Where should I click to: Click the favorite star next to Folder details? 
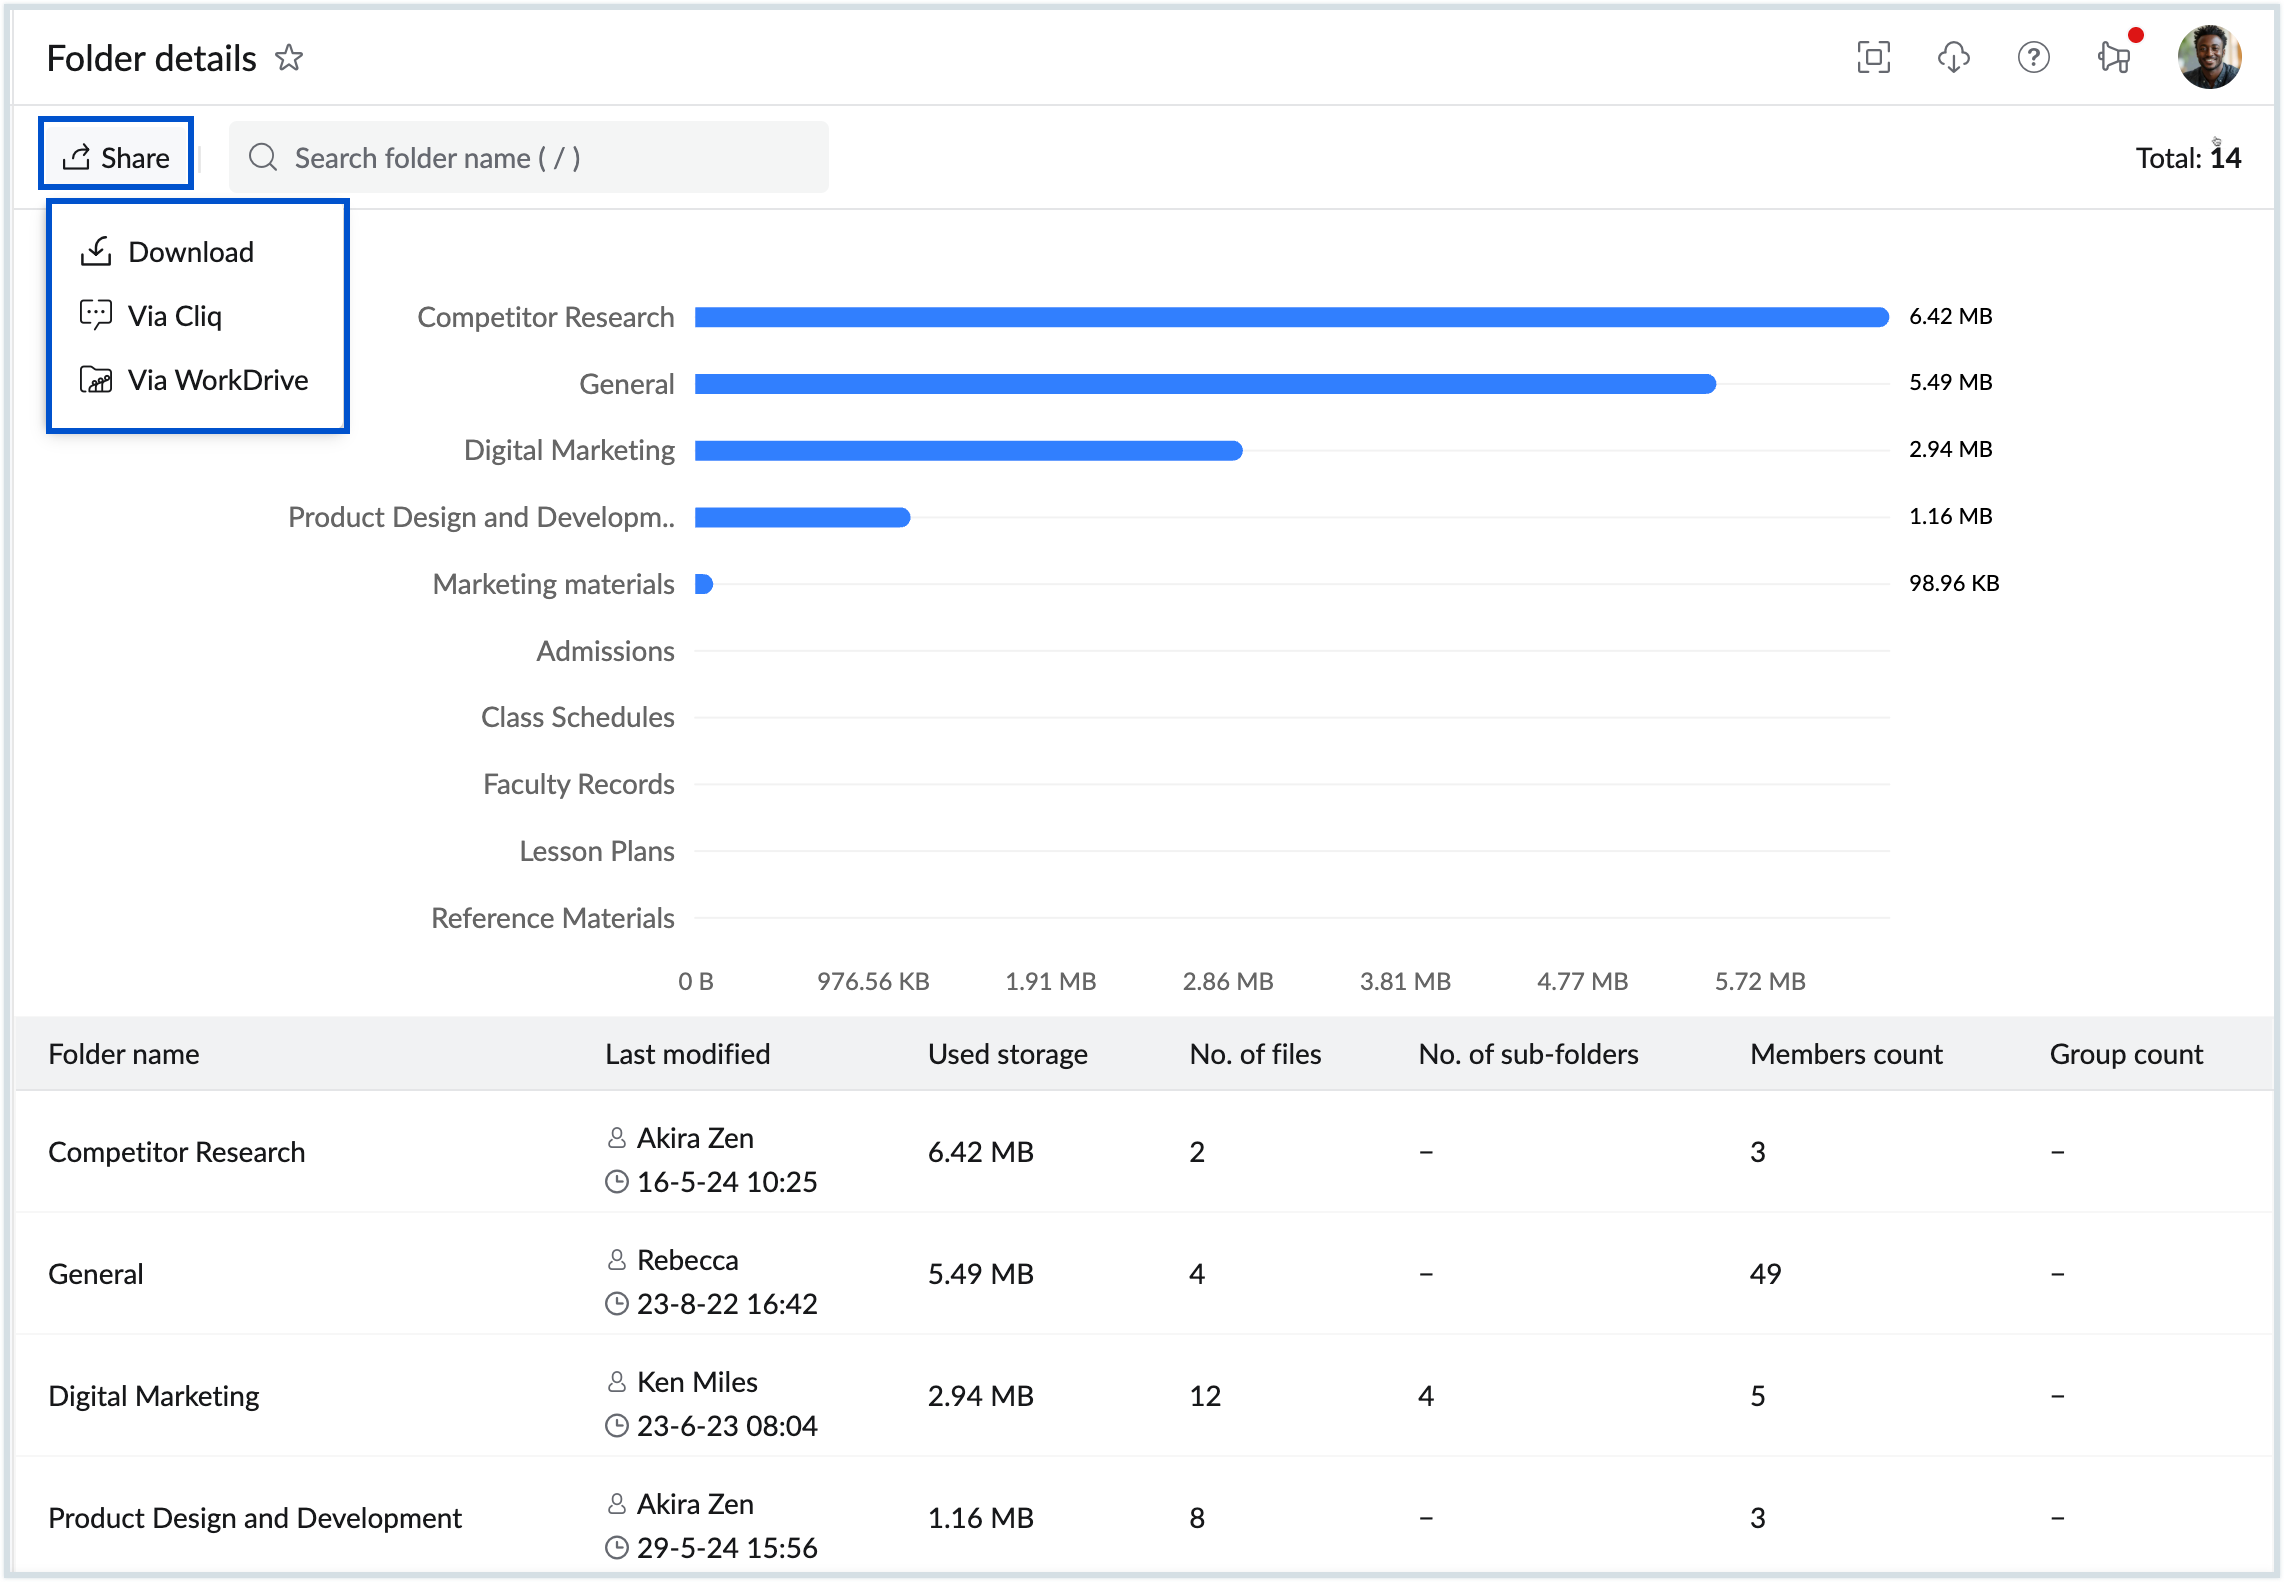[x=289, y=58]
